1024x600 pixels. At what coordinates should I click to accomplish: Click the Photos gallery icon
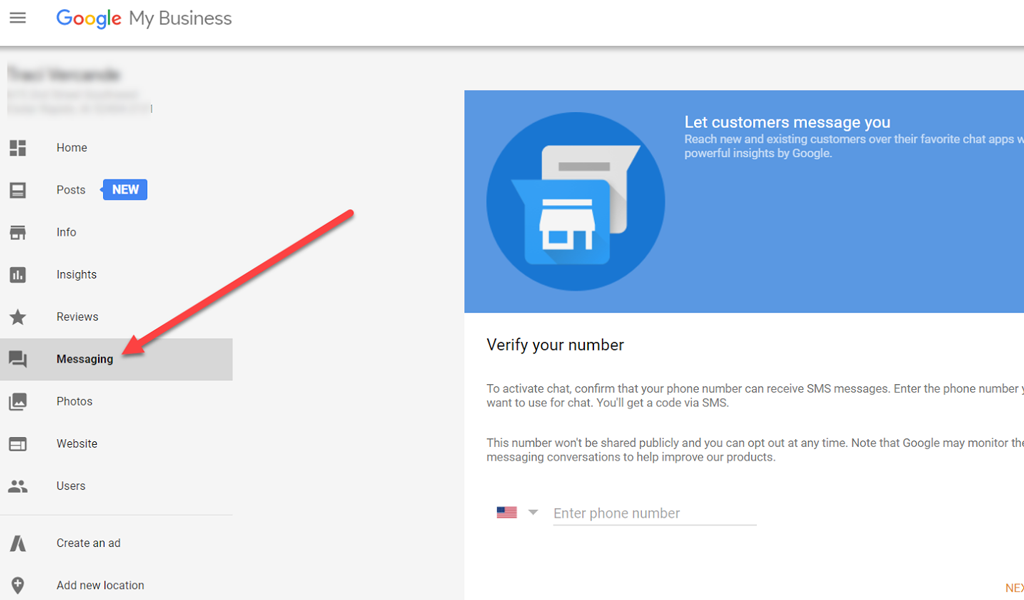coord(18,402)
